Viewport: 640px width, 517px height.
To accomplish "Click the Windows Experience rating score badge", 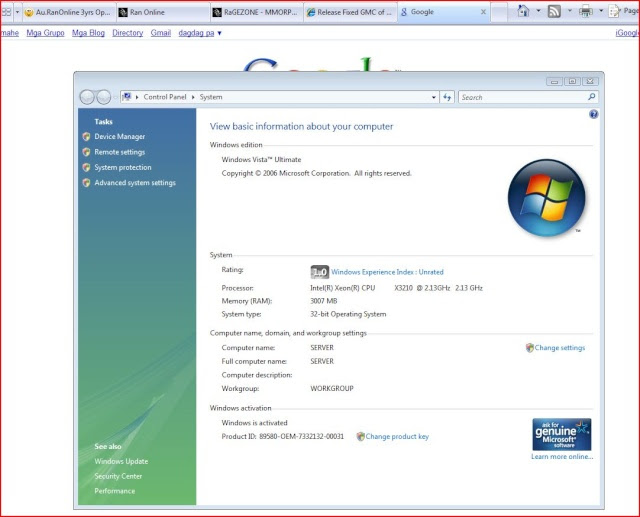I will (x=320, y=272).
